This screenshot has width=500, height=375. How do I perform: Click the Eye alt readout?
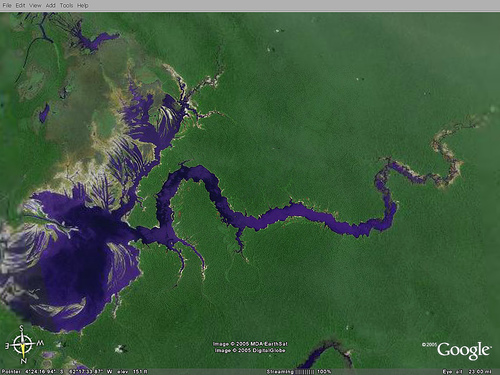pyautogui.click(x=467, y=372)
